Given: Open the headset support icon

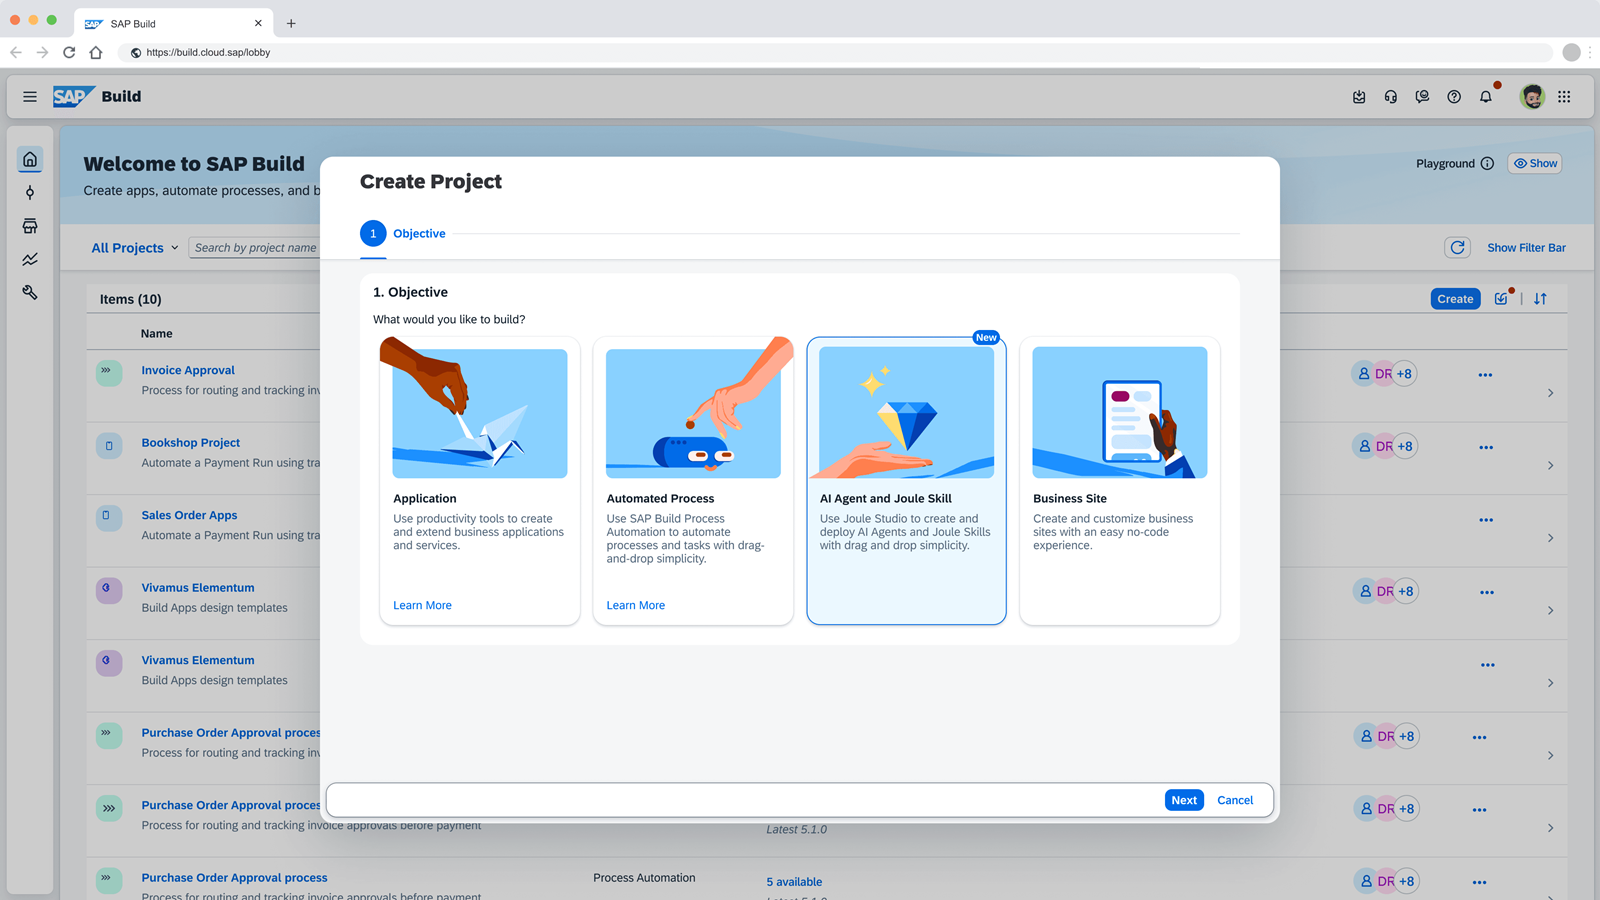Looking at the screenshot, I should 1391,97.
